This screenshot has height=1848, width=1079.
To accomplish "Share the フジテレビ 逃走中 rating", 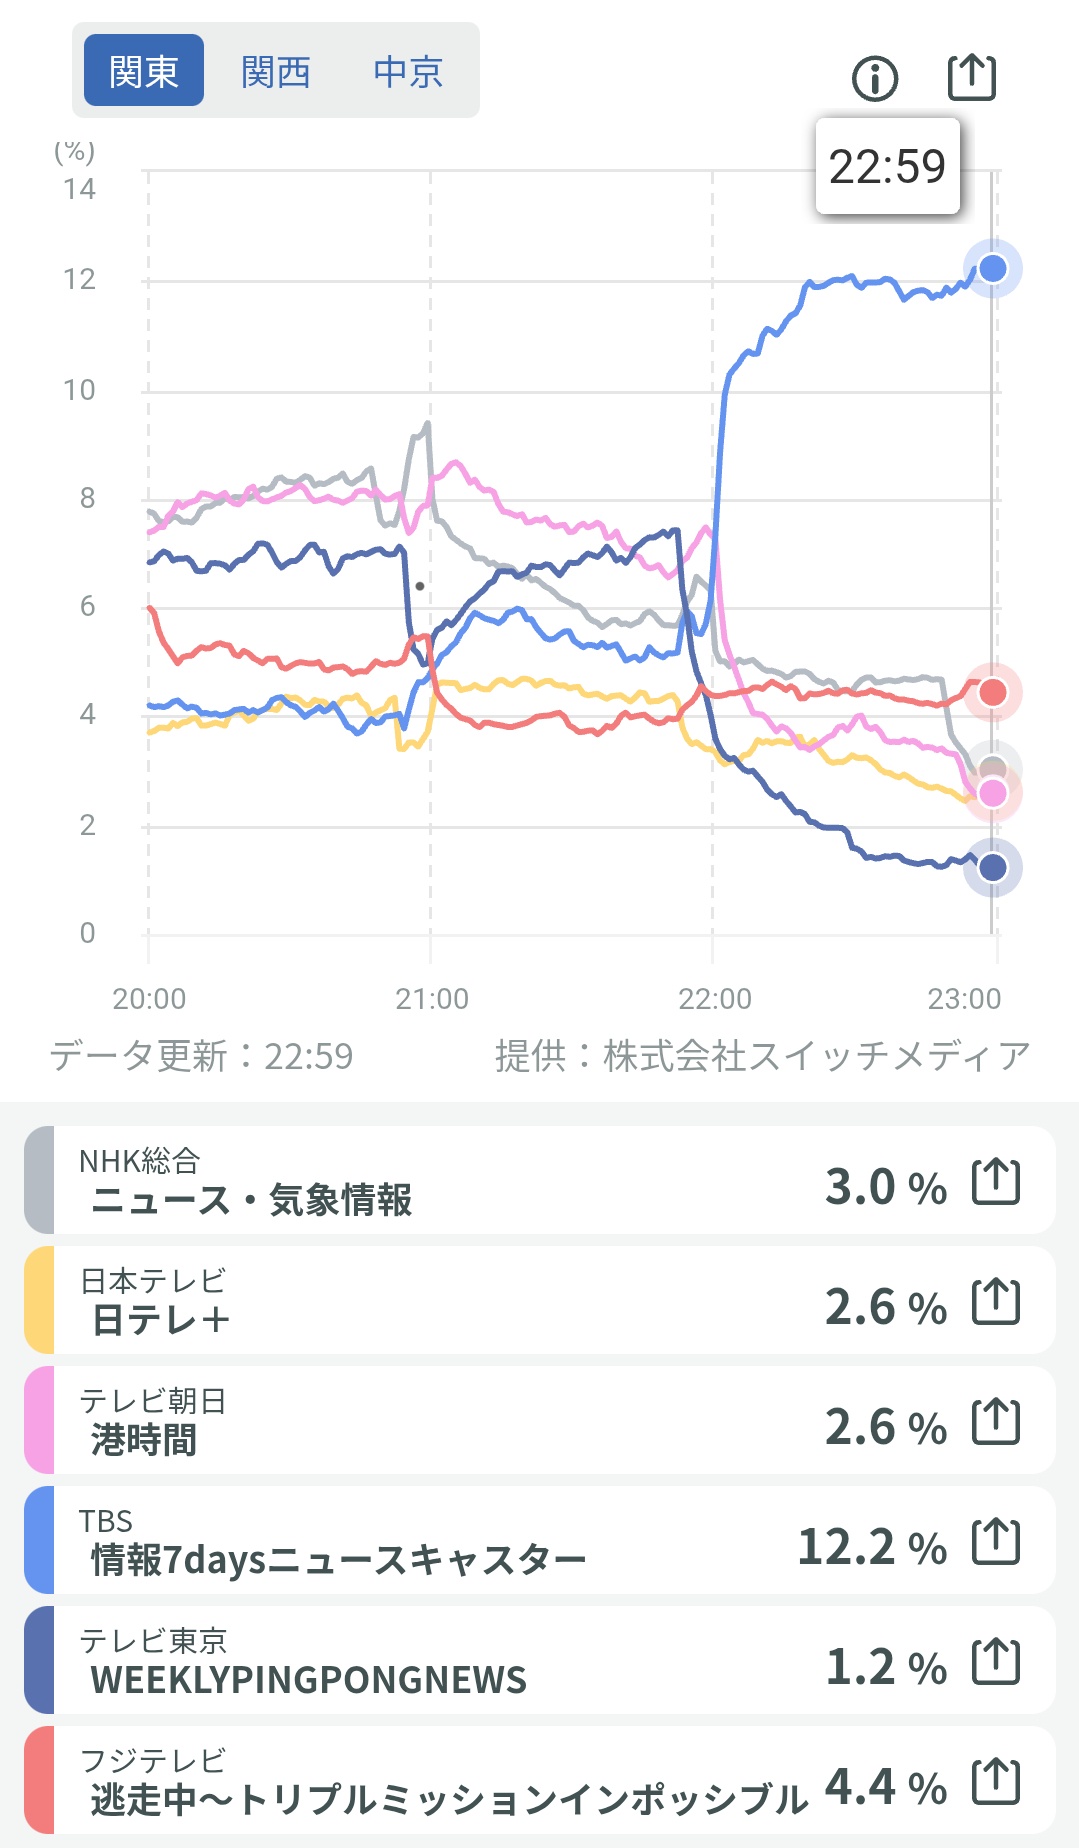I will [996, 1782].
